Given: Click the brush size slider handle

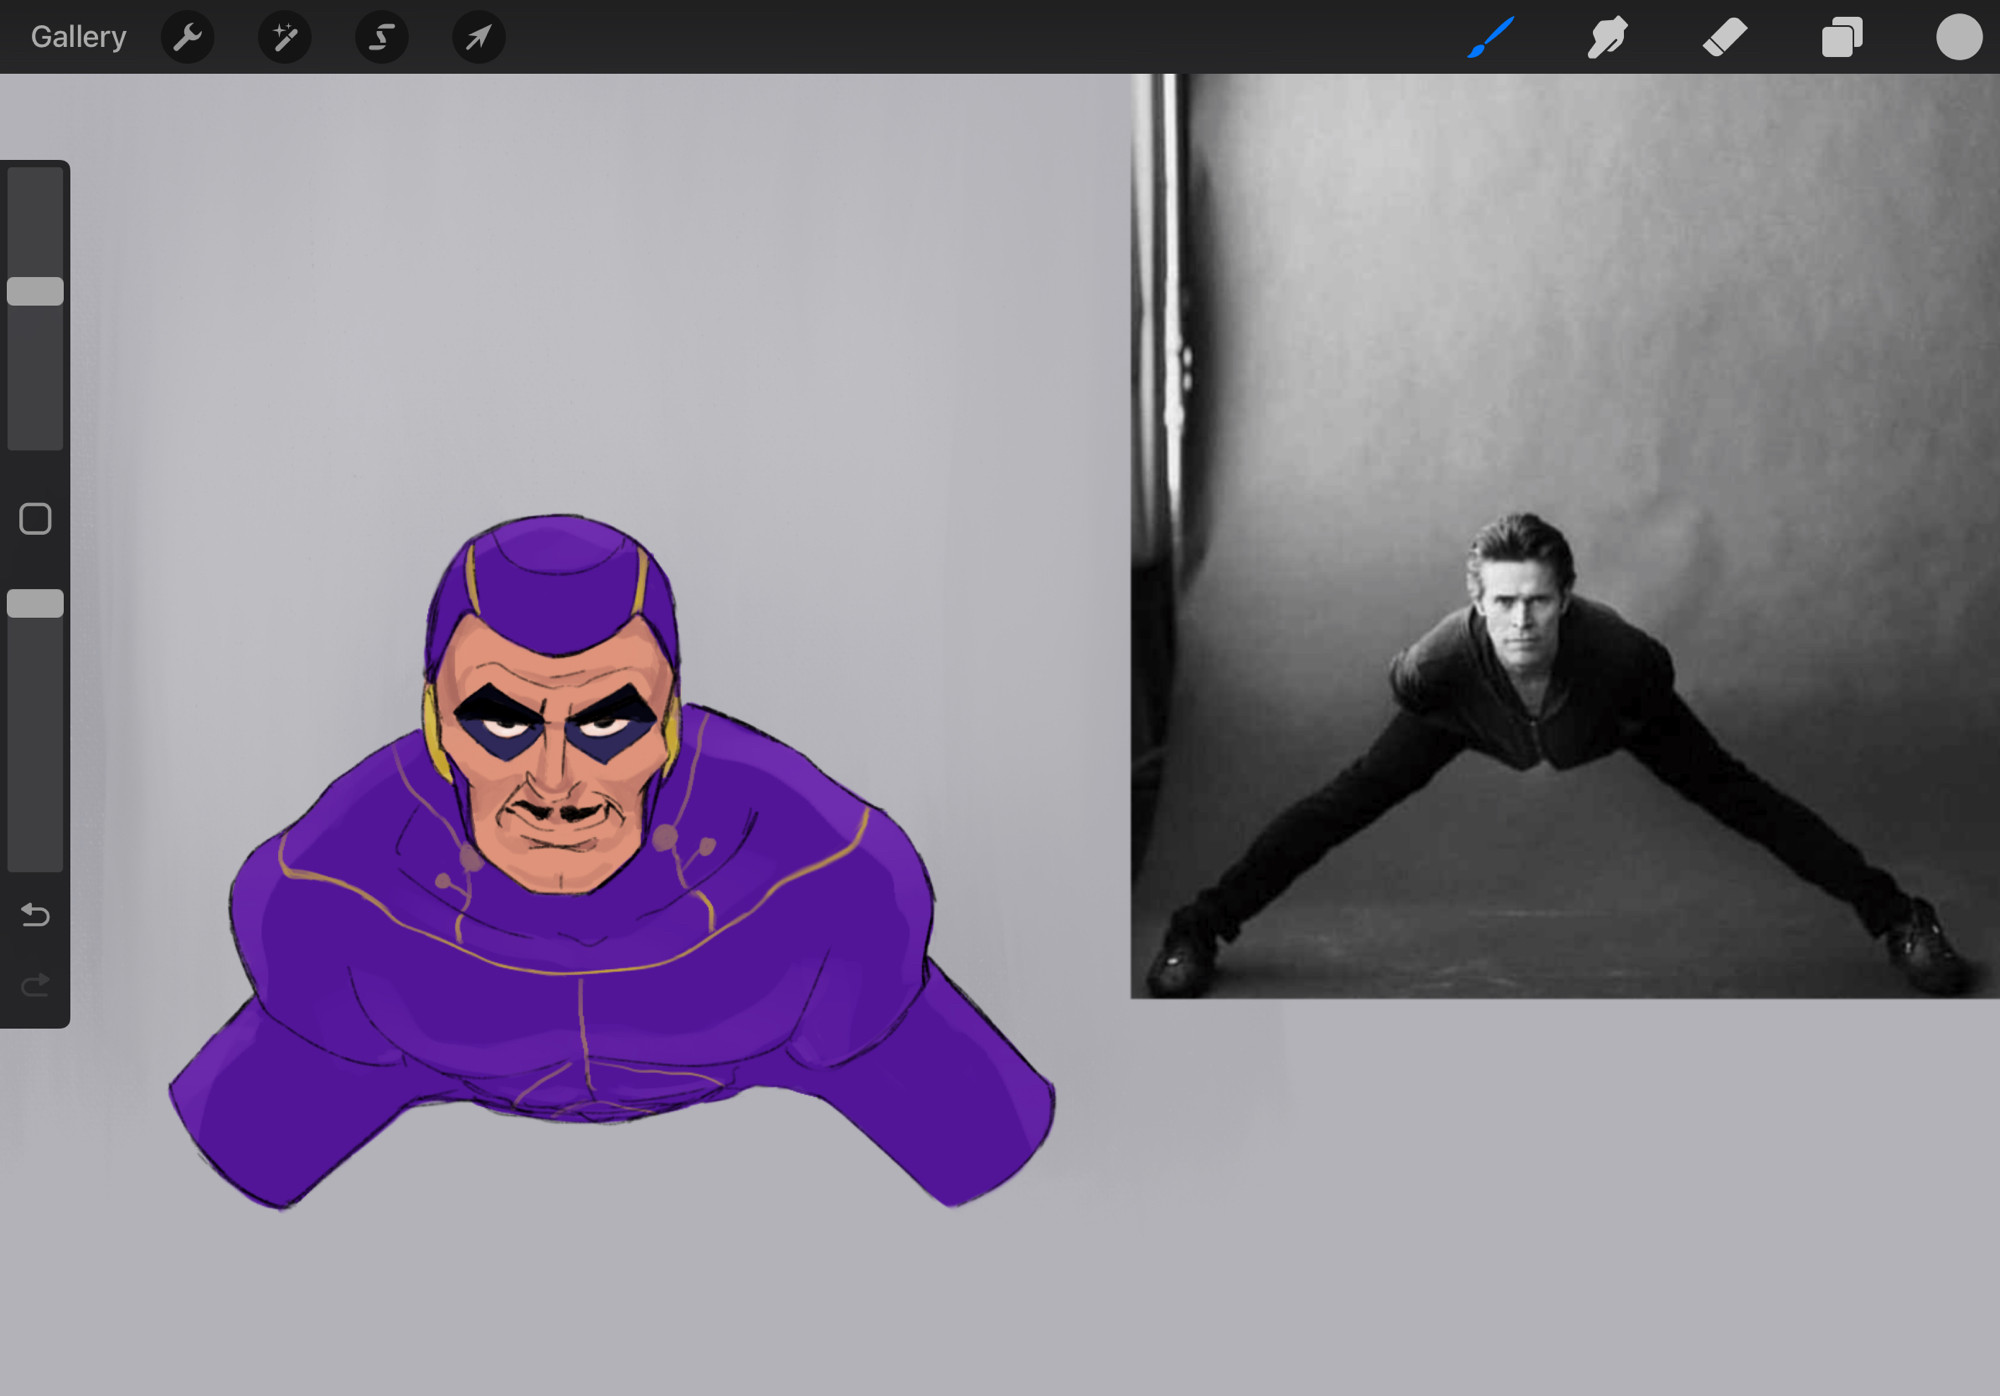Looking at the screenshot, I should point(35,291).
